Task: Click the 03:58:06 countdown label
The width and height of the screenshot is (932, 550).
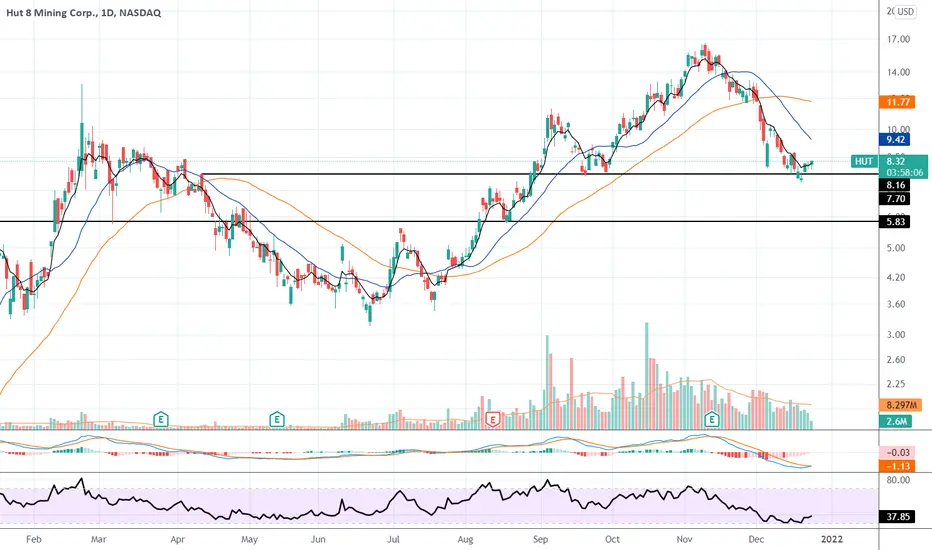Action: [x=904, y=172]
